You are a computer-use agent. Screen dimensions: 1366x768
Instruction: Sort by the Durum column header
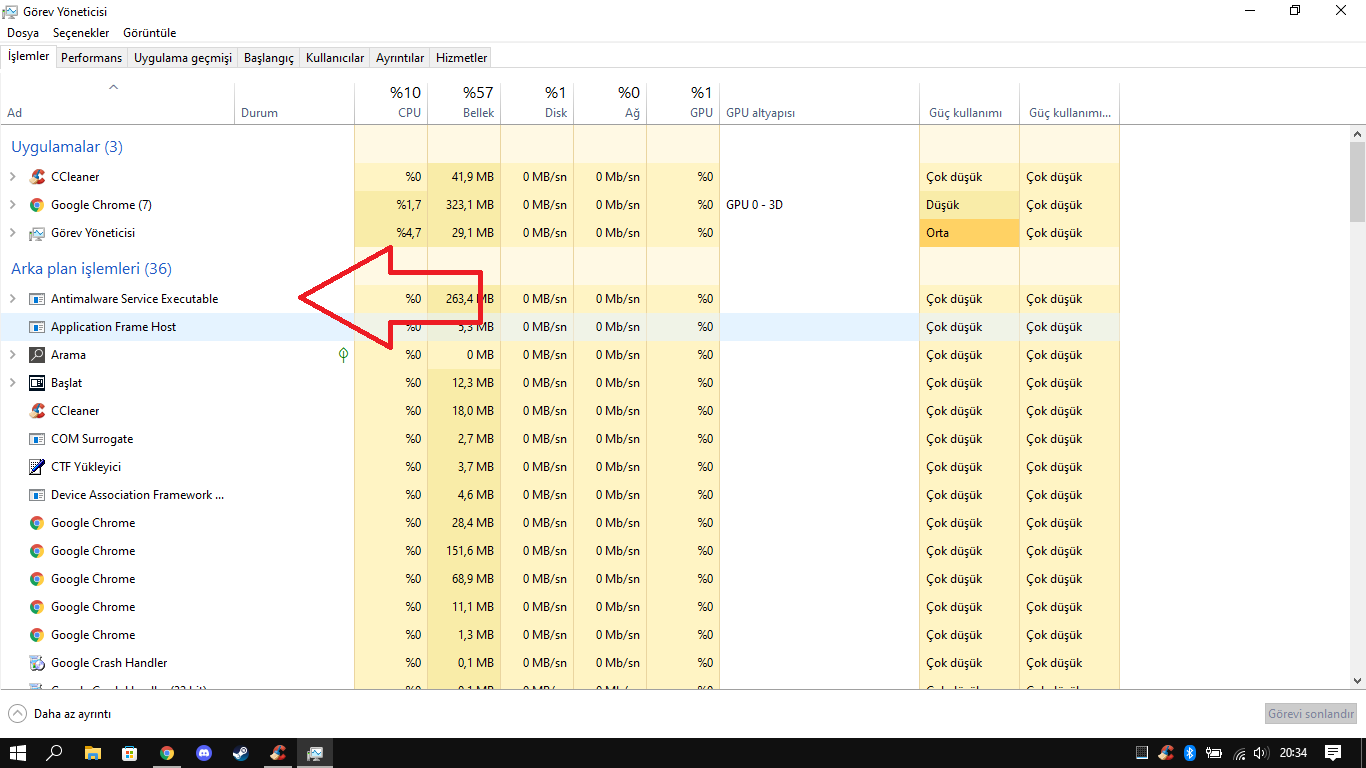294,102
